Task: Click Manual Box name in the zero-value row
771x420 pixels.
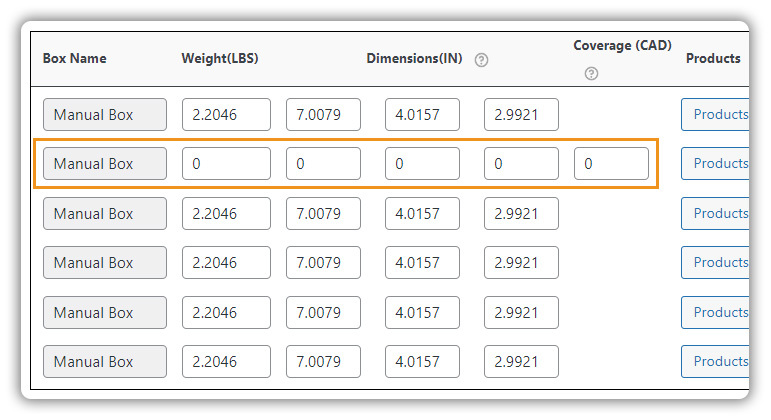Action: click(x=105, y=164)
